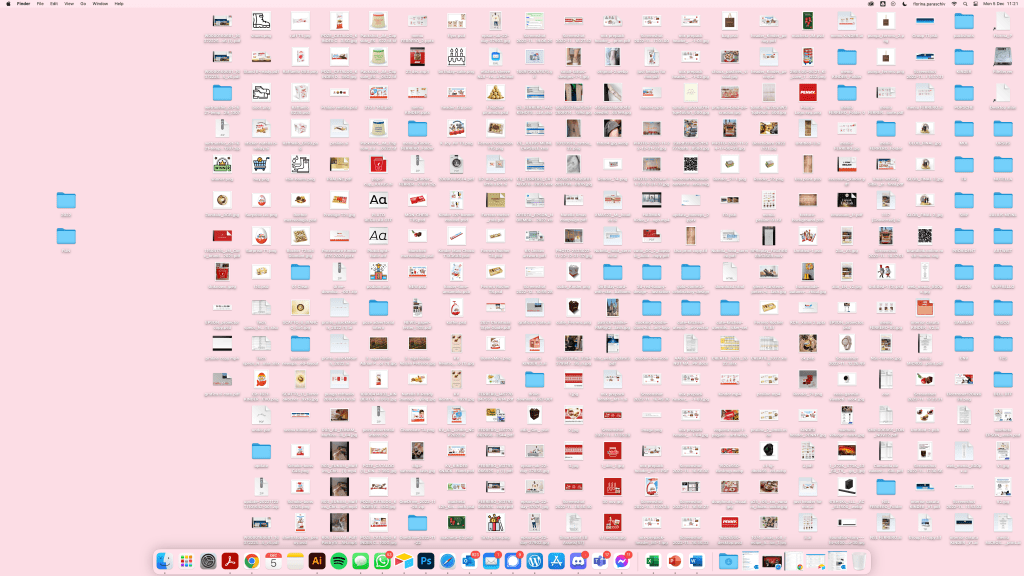
Task: Open the Apple menu
Action: [7, 4]
